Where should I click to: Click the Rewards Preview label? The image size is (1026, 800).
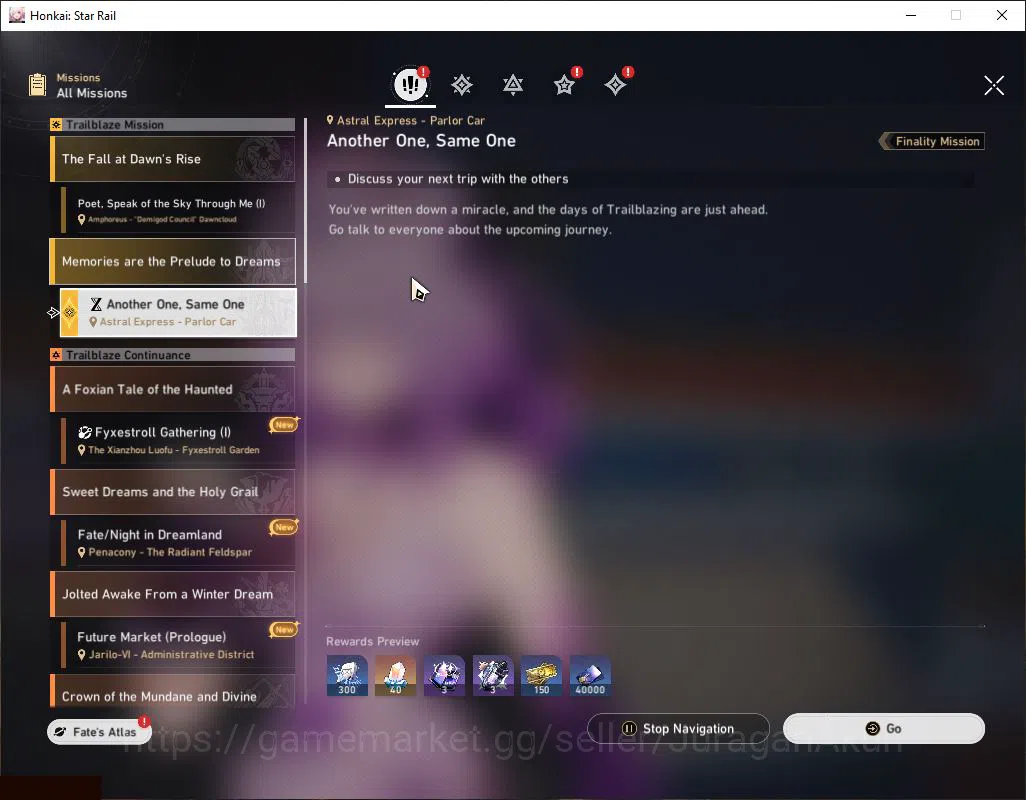point(372,641)
